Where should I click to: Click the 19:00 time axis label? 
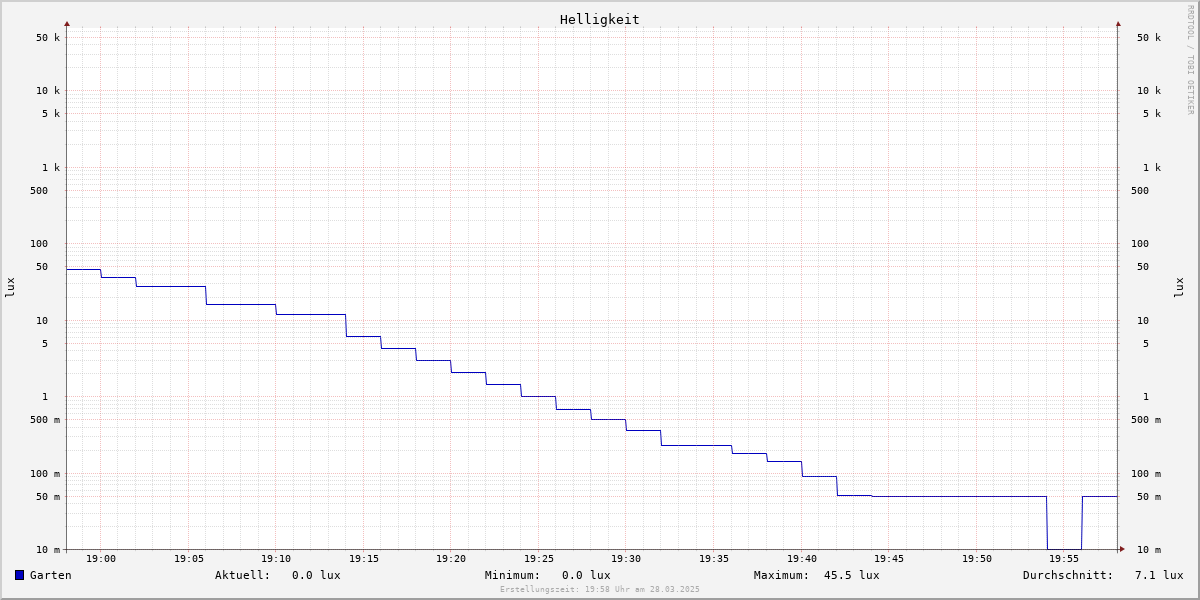tap(101, 559)
